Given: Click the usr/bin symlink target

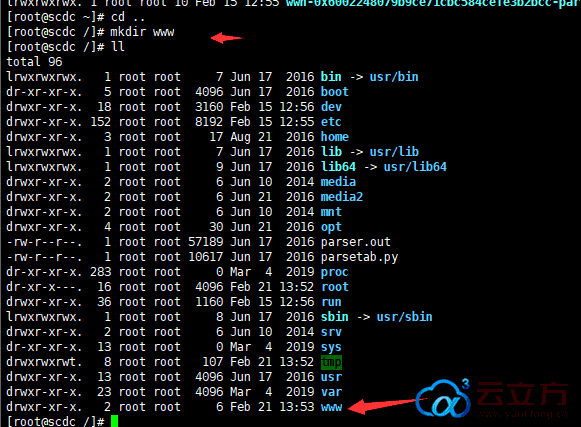Looking at the screenshot, I should [394, 77].
